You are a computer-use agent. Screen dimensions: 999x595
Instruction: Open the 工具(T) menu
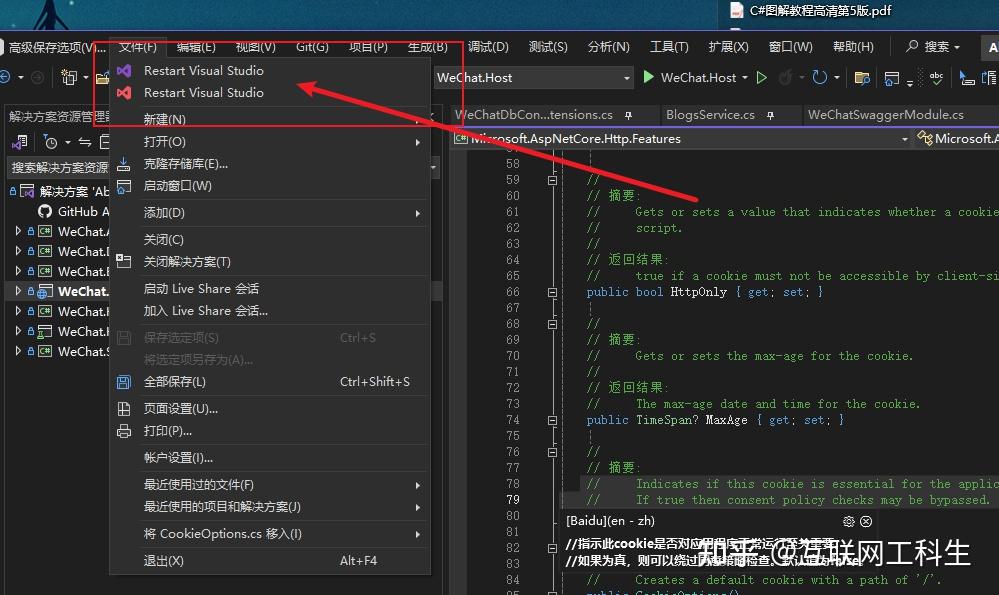(669, 47)
